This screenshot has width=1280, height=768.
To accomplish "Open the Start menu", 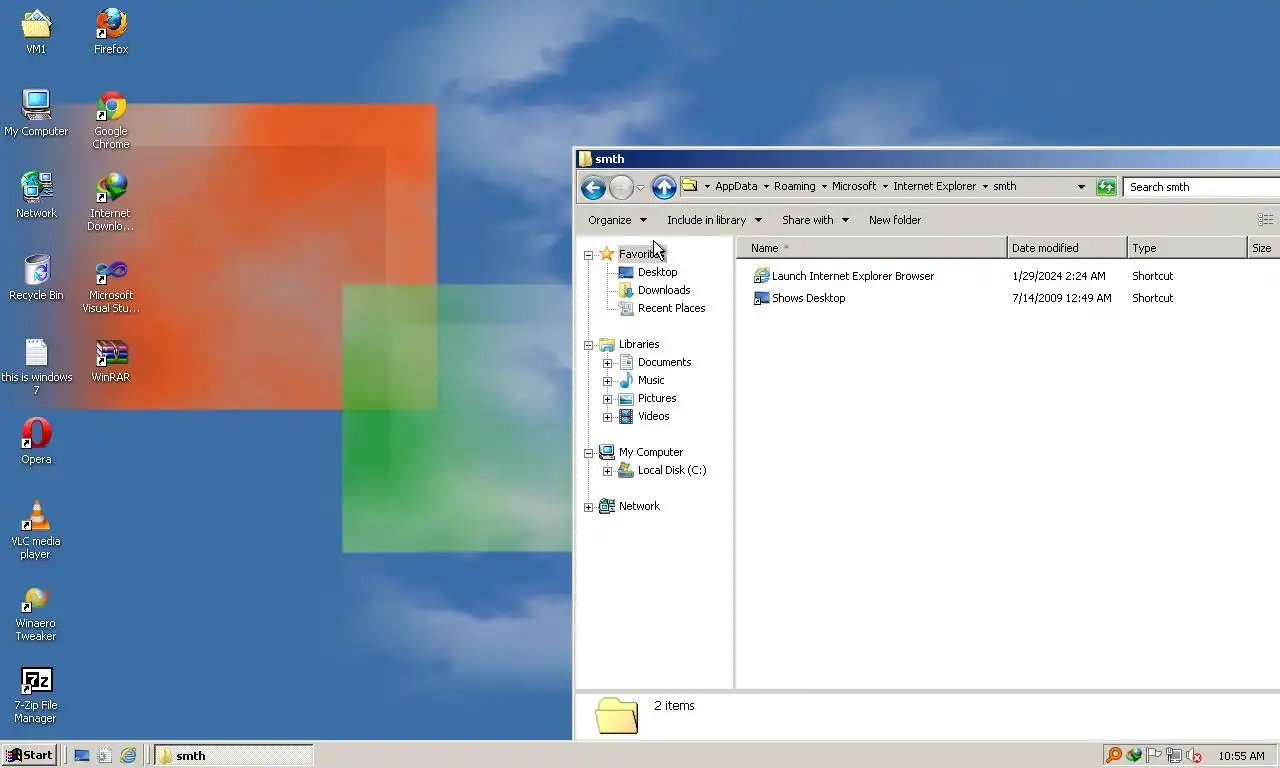I will click(x=28, y=756).
